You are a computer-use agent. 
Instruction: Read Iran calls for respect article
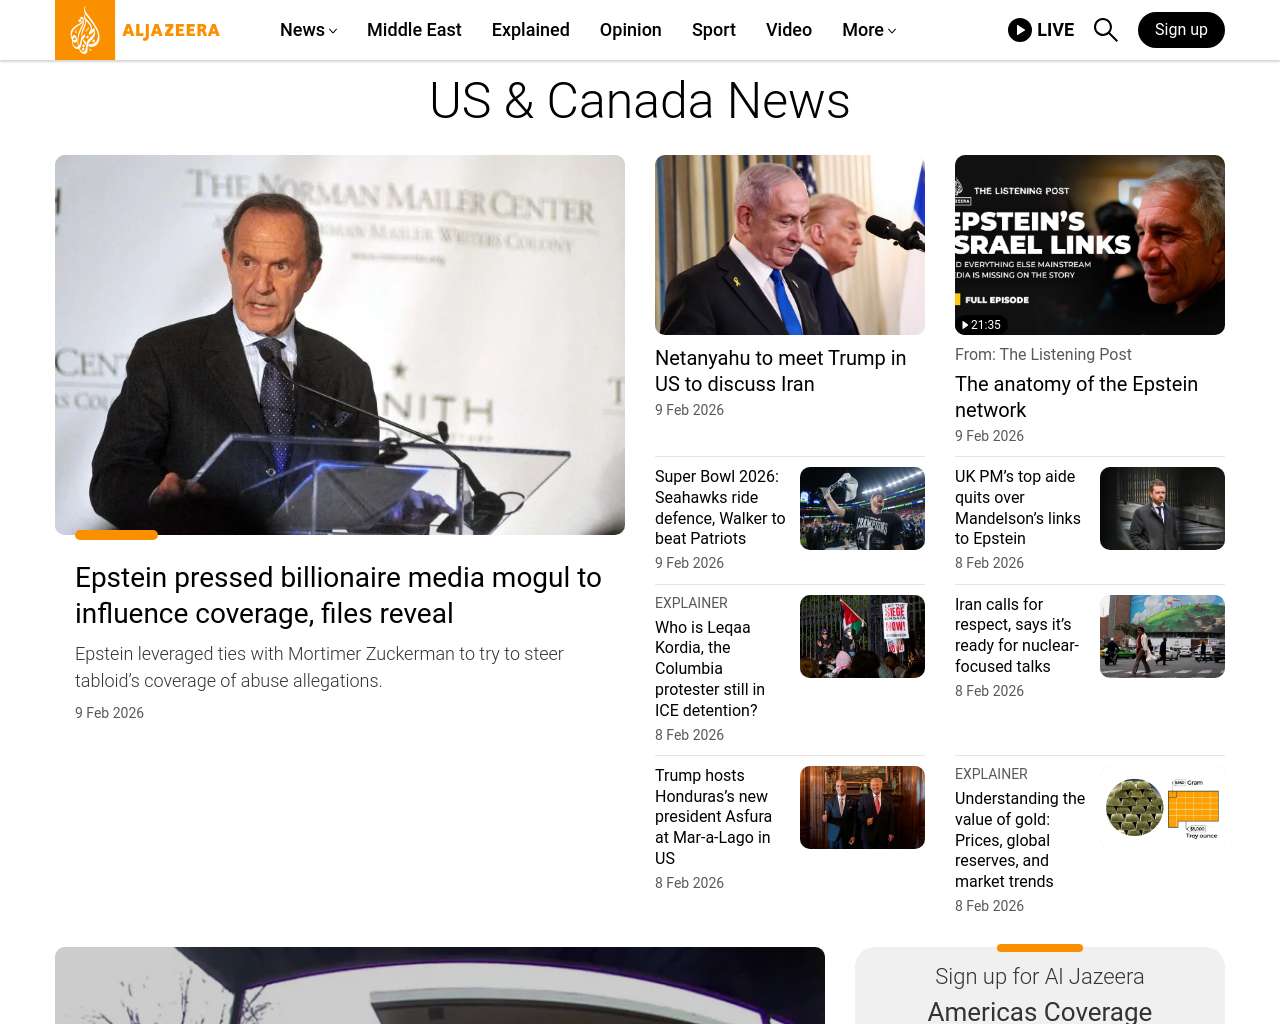click(1017, 635)
